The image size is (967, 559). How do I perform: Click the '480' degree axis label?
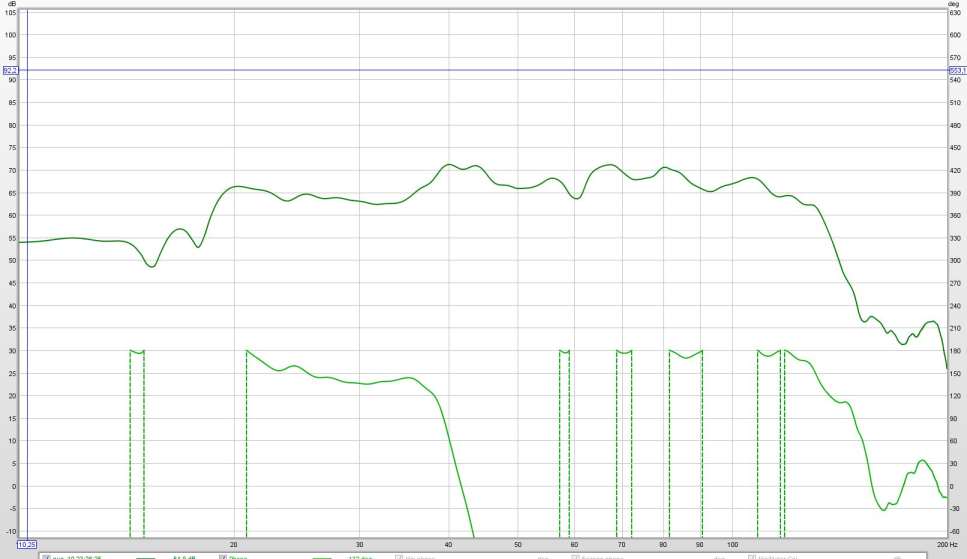point(955,125)
